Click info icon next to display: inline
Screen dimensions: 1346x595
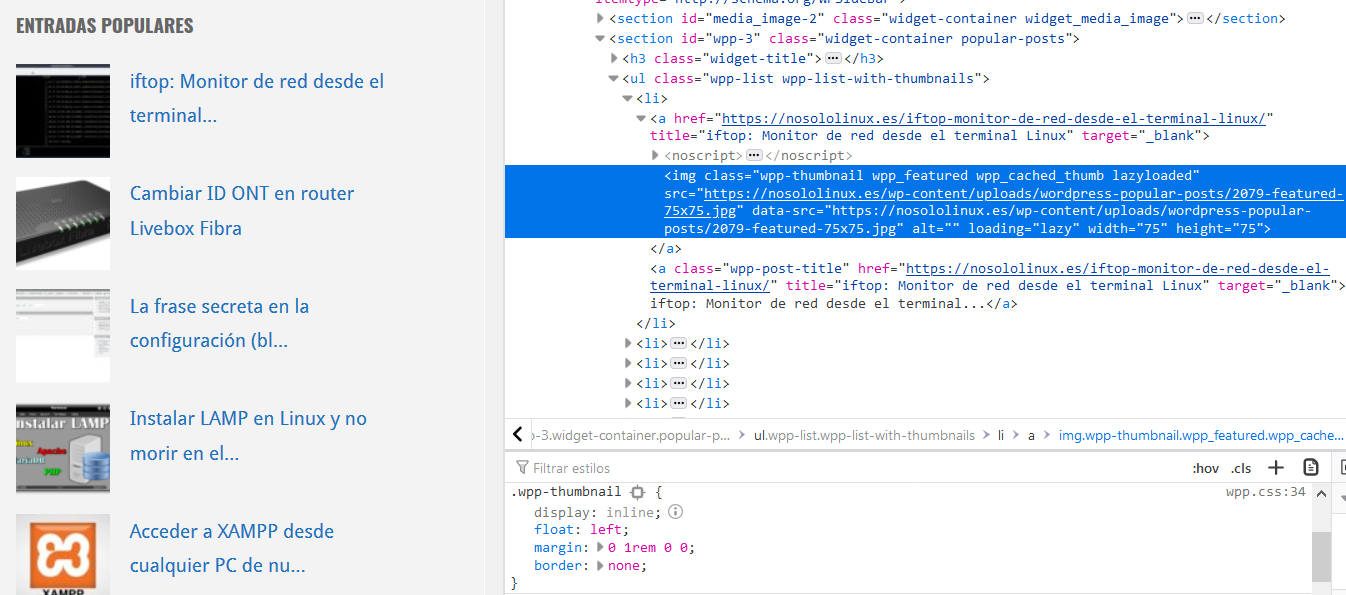click(675, 512)
